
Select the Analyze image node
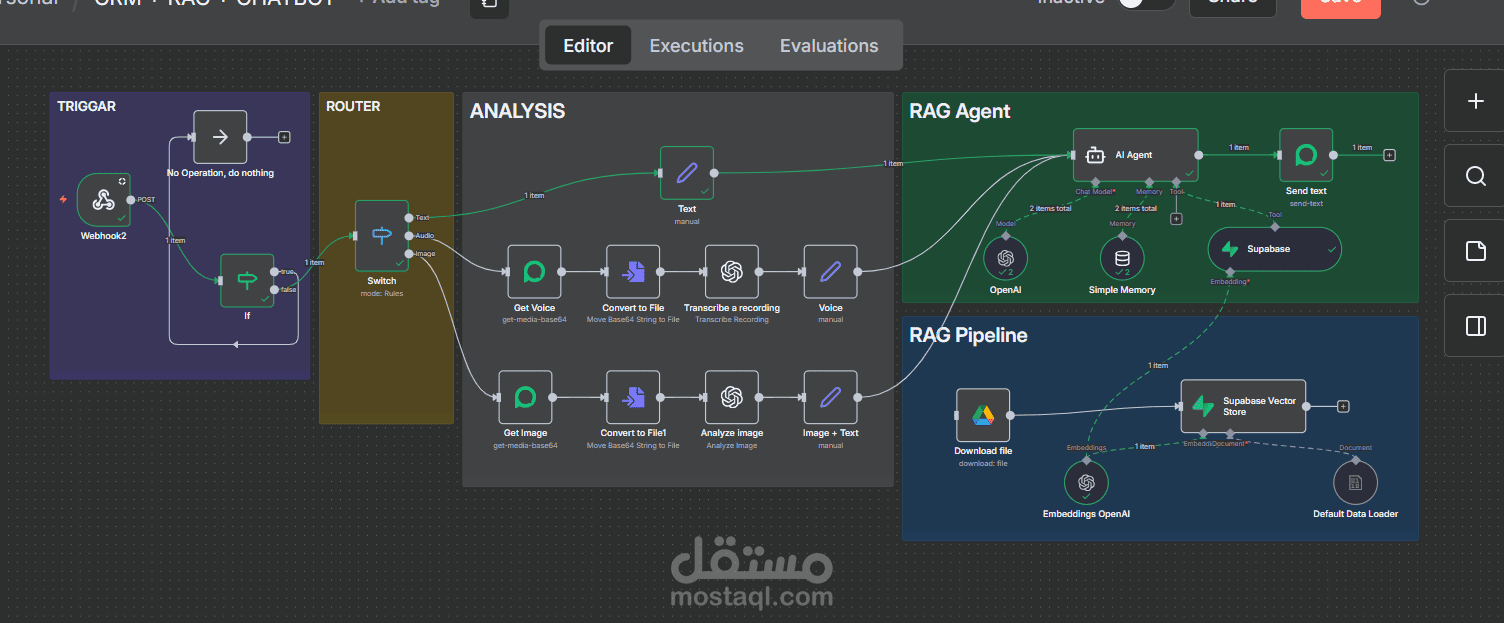pyautogui.click(x=731, y=396)
